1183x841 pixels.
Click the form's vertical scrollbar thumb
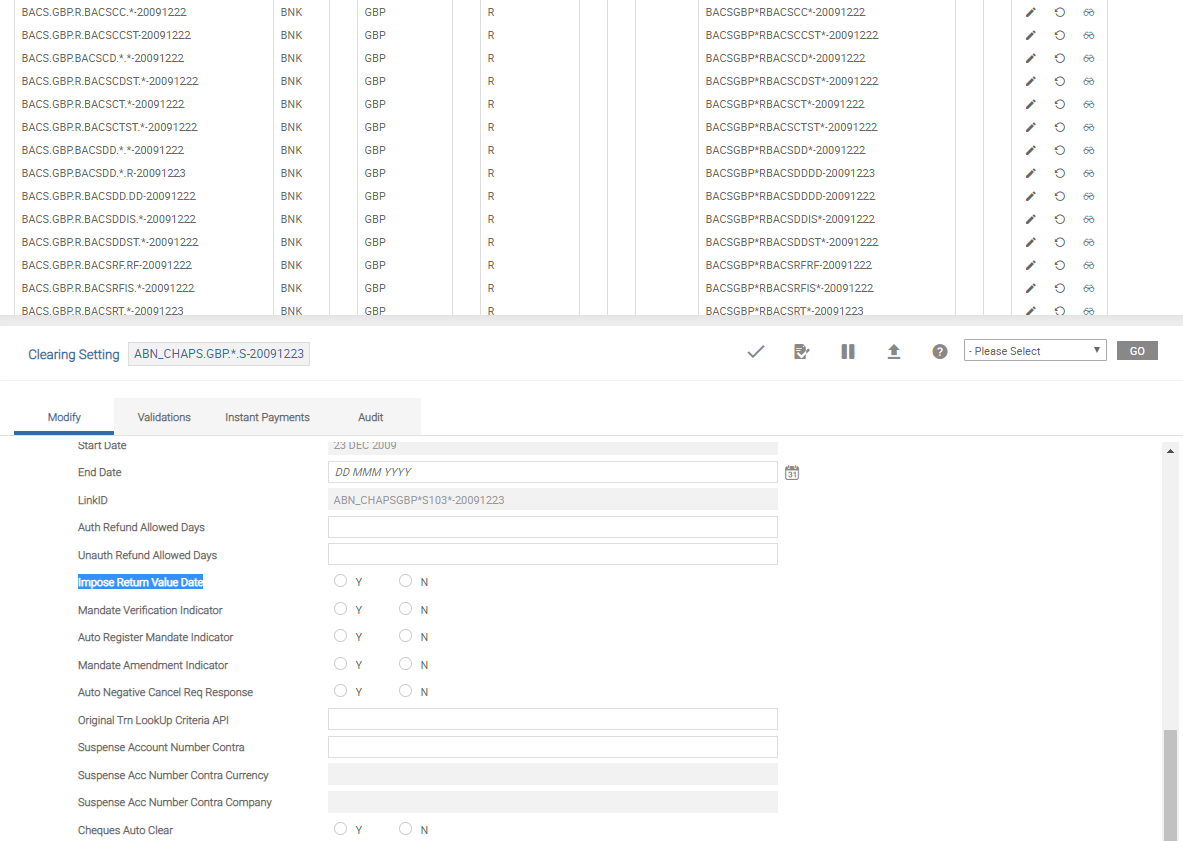(1169, 784)
